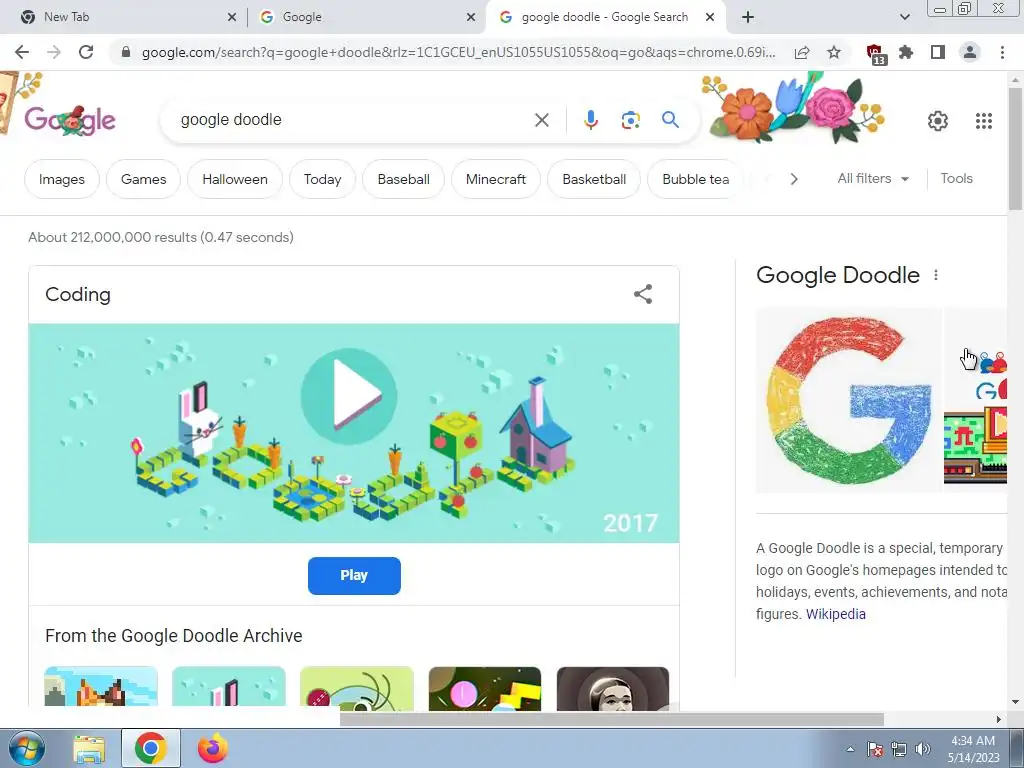Open Chrome from the taskbar
This screenshot has height=768, width=1024.
150,748
